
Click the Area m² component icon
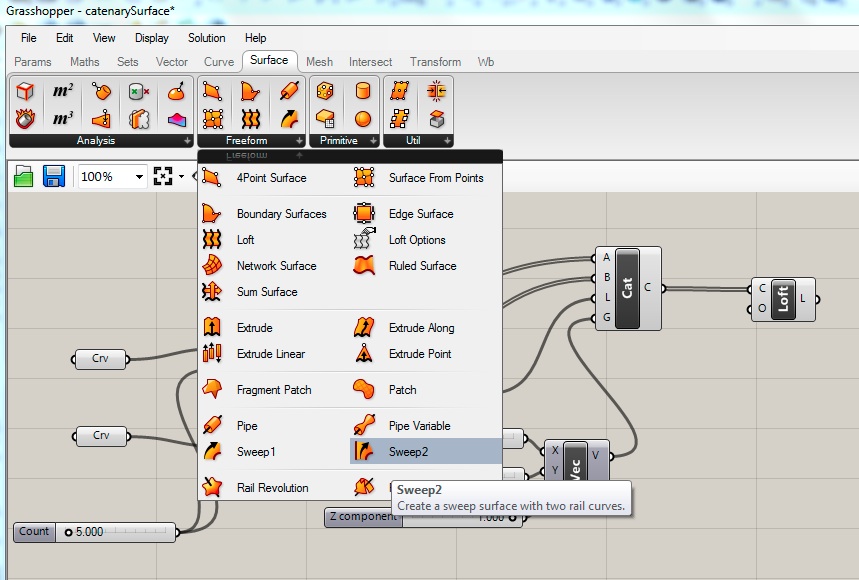[63, 91]
